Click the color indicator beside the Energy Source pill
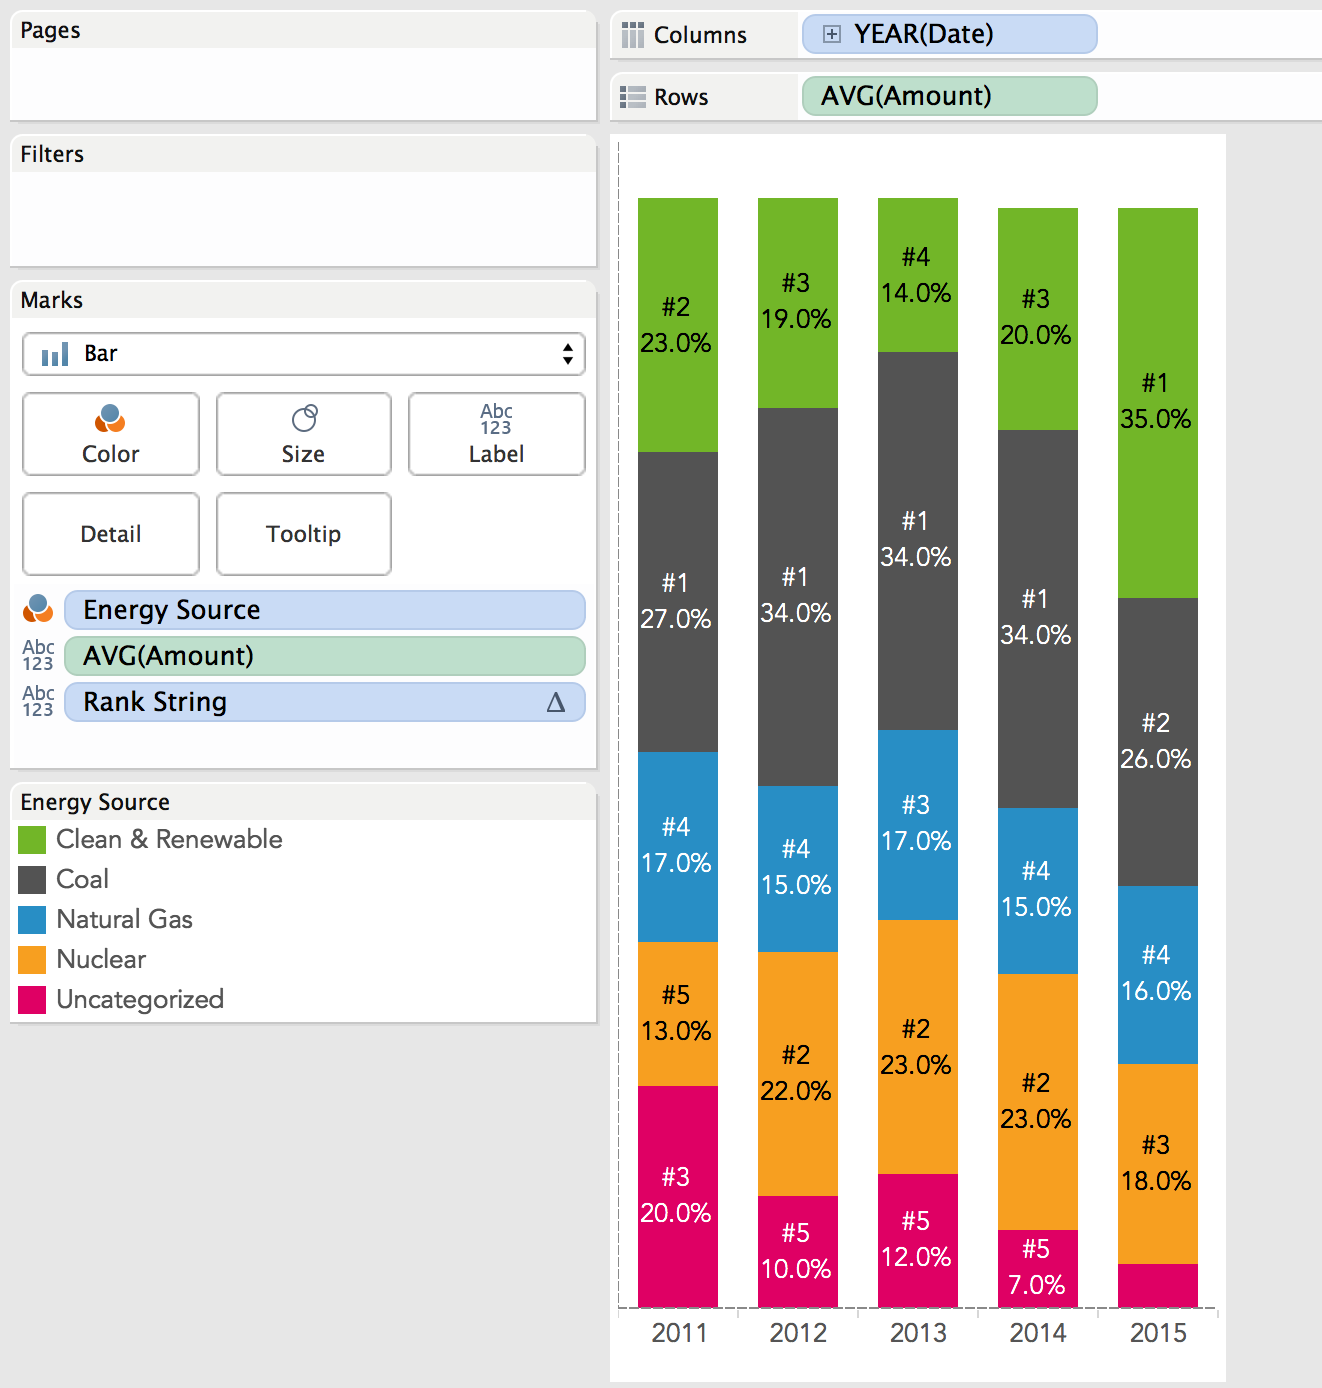Viewport: 1322px width, 1388px height. [x=38, y=609]
